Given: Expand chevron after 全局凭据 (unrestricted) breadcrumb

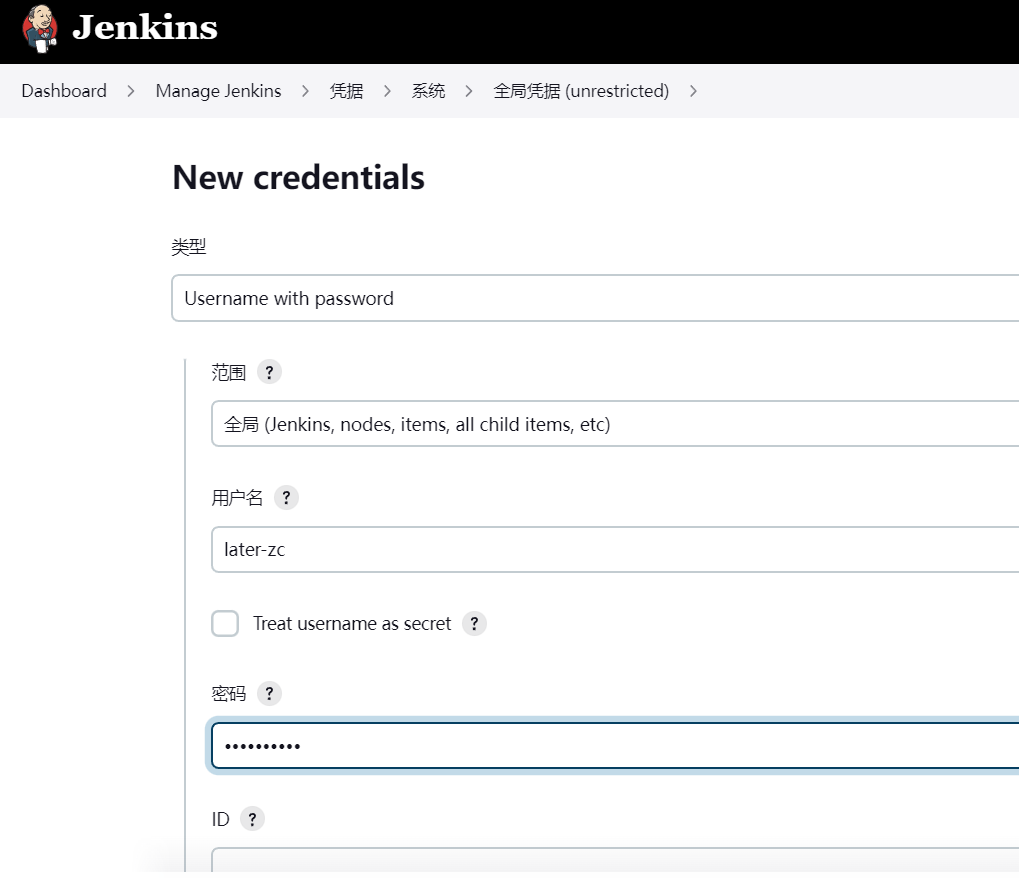Looking at the screenshot, I should pyautogui.click(x=693, y=91).
